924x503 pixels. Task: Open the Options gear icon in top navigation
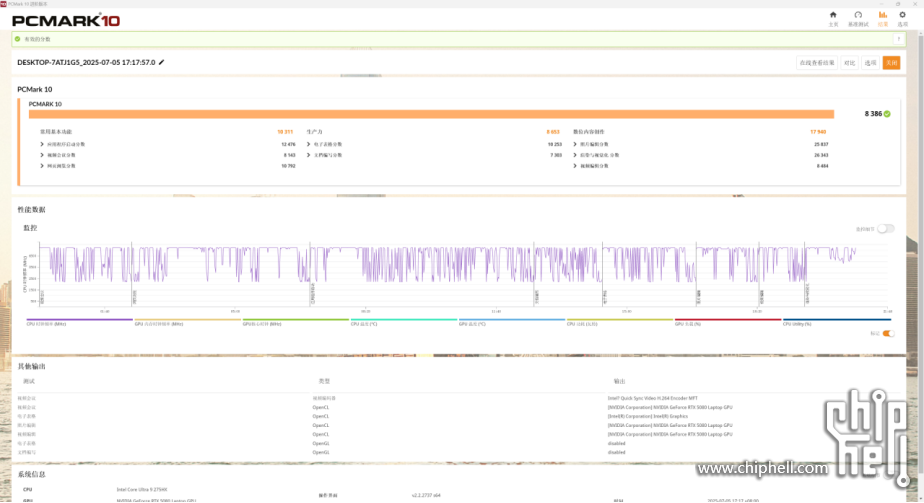click(x=902, y=15)
